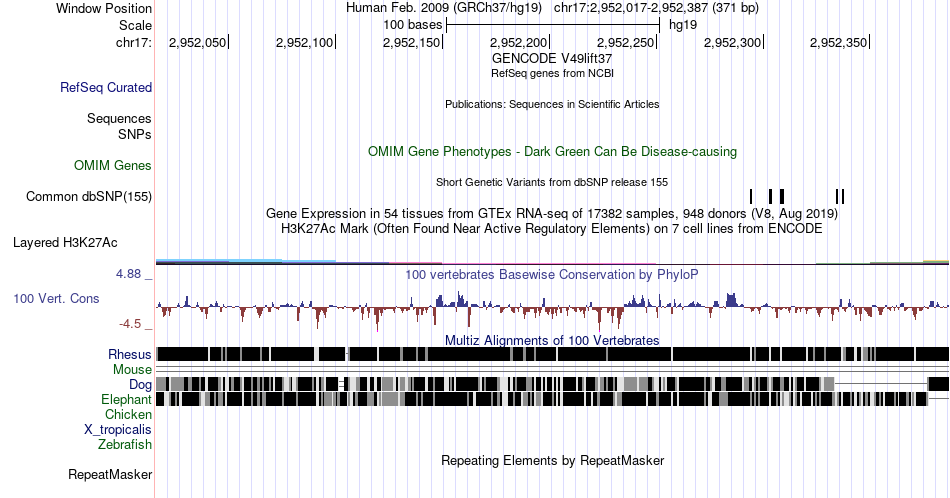
Task: Click the 2,952,300 ruler position
Action: [732, 42]
